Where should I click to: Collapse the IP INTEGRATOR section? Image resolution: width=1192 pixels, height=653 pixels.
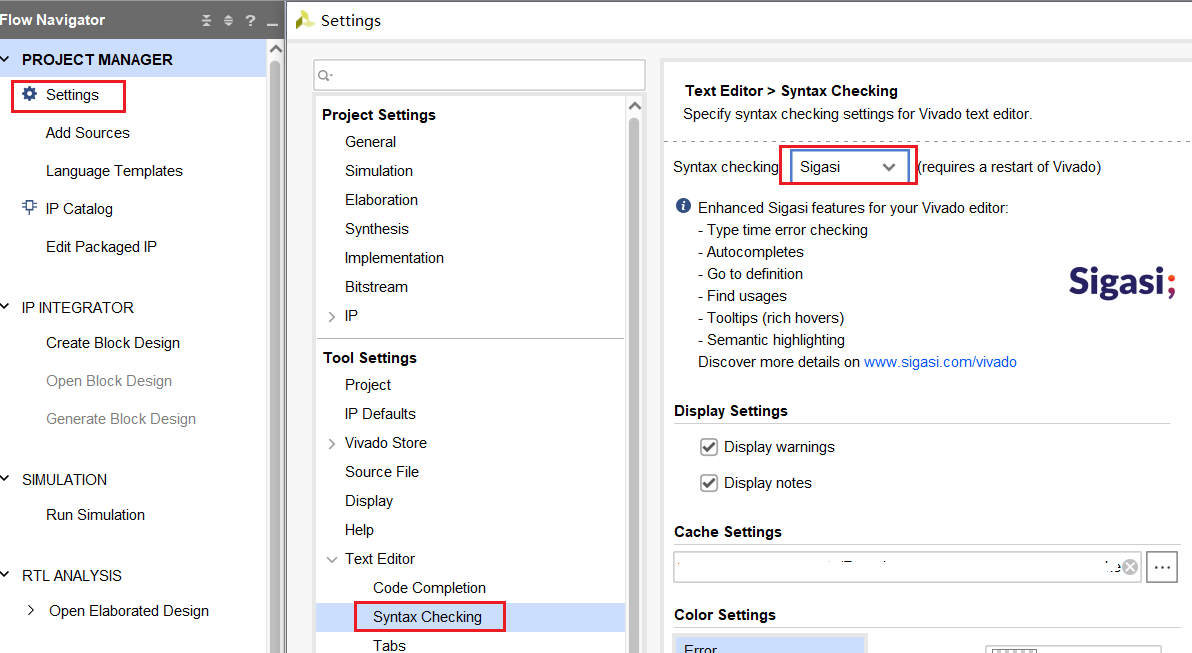coord(5,307)
